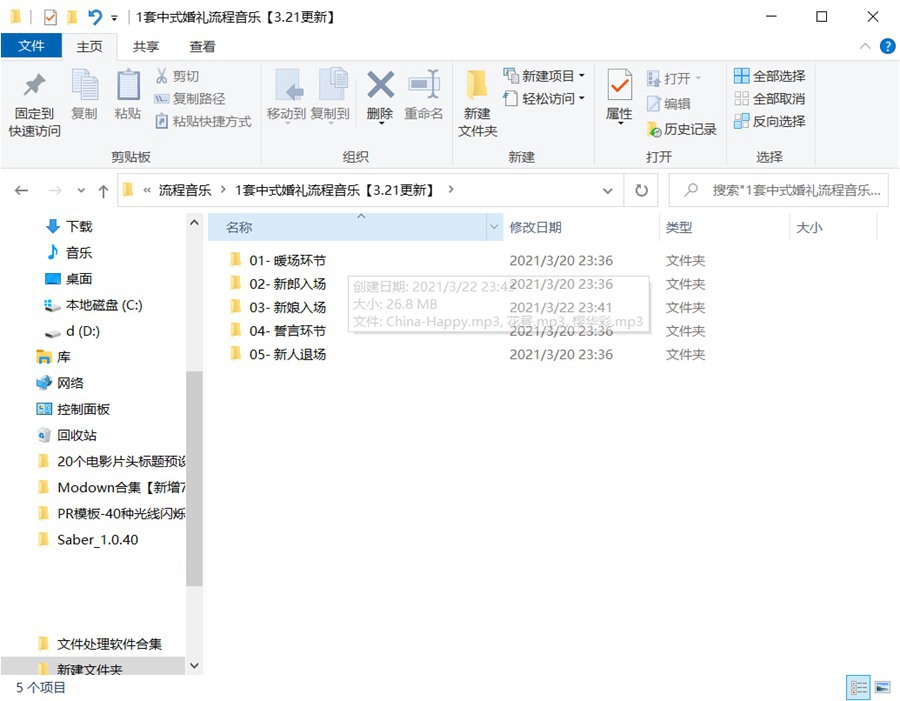
Task: Go up one folder level
Action: (x=103, y=191)
